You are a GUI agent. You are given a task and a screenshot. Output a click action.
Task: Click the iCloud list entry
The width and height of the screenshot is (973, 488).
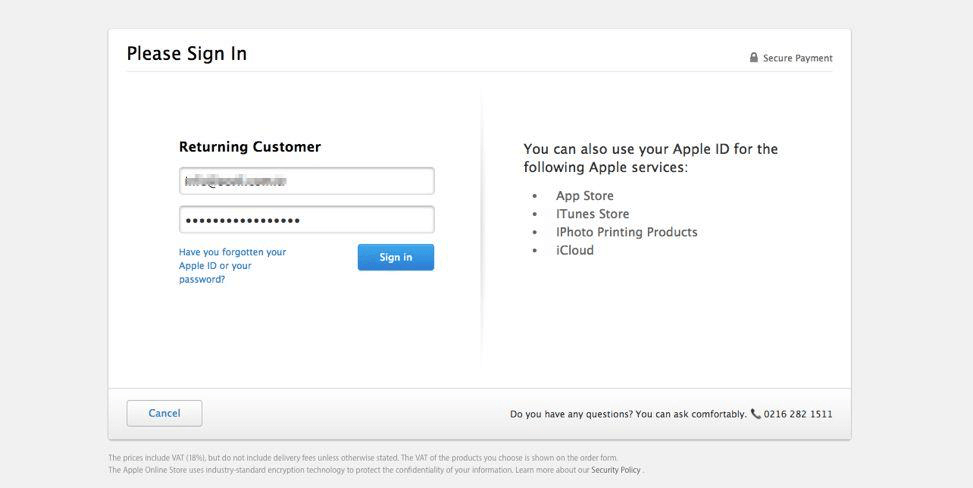(574, 250)
